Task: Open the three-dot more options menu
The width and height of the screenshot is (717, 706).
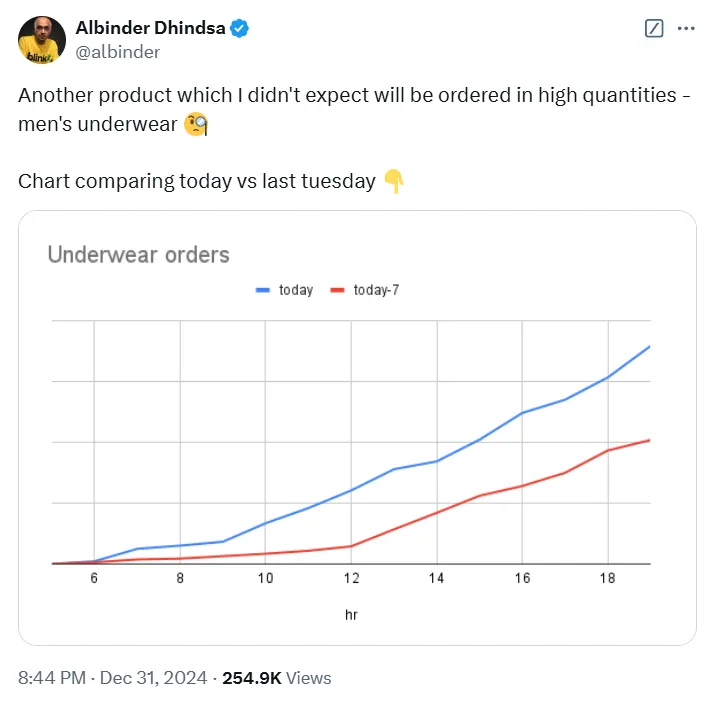Action: click(x=686, y=29)
